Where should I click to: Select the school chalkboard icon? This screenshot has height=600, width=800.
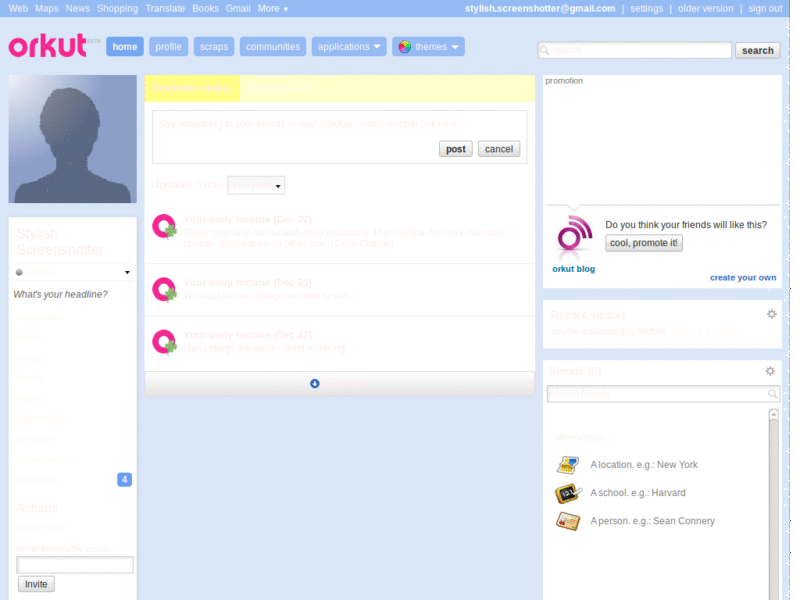click(x=568, y=493)
